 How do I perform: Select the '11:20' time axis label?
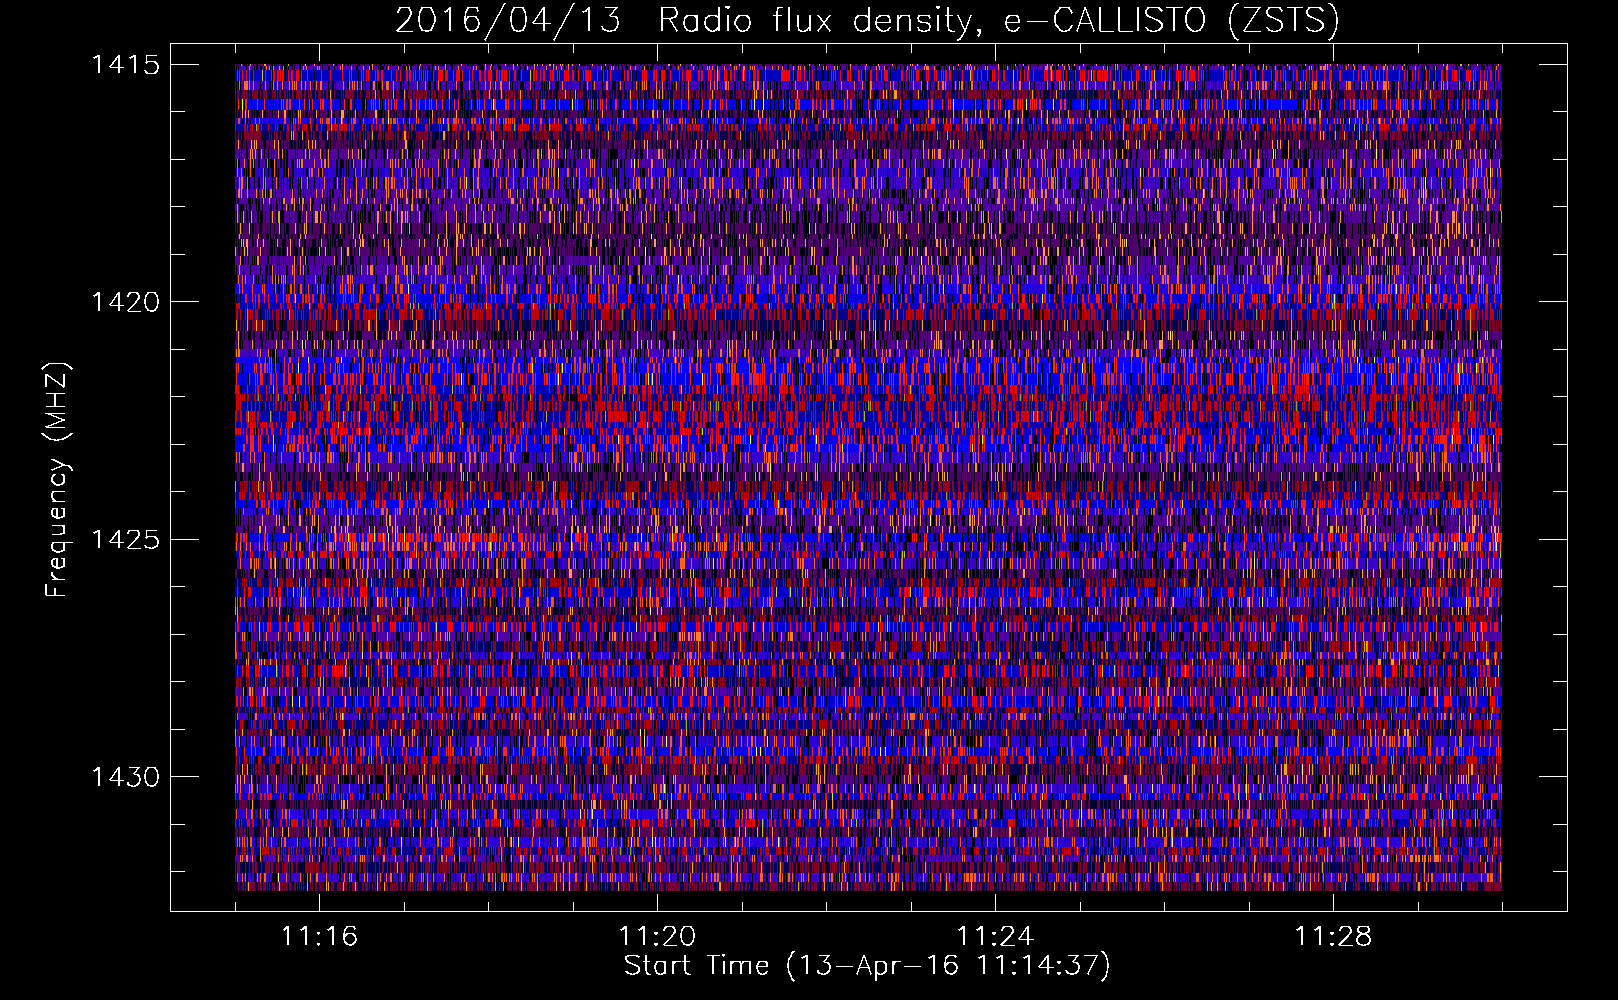coord(657,936)
